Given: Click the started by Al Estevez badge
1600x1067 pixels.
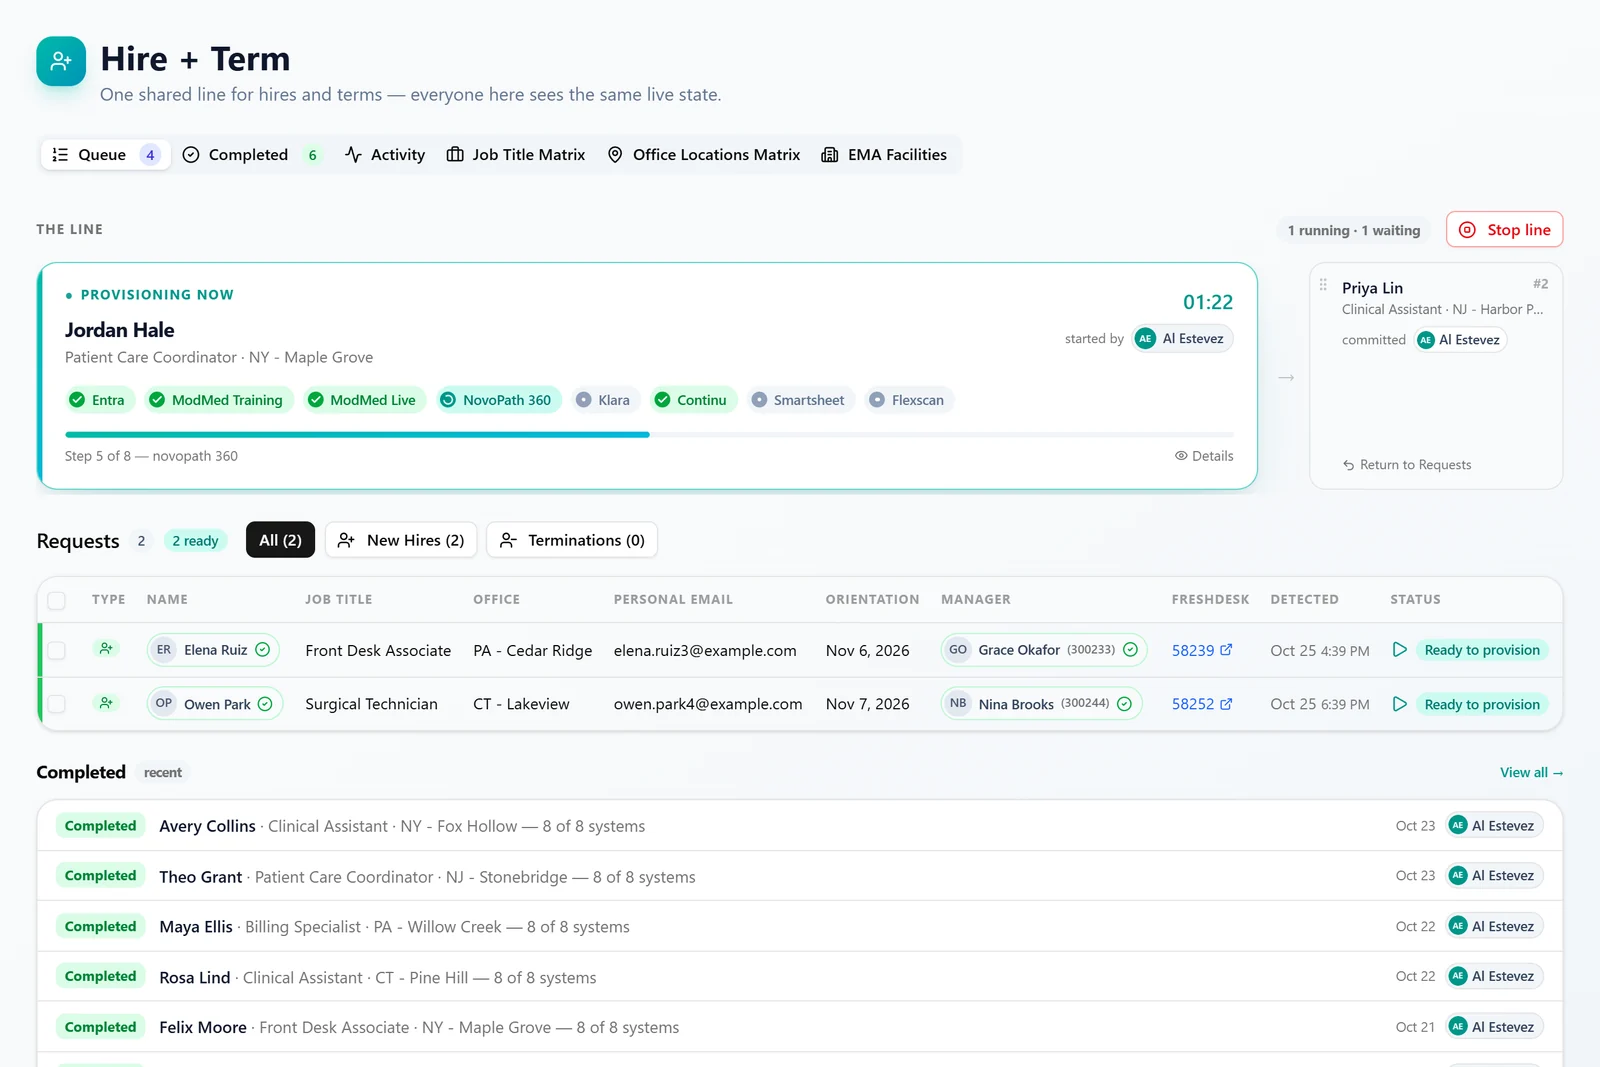Looking at the screenshot, I should (x=1182, y=339).
